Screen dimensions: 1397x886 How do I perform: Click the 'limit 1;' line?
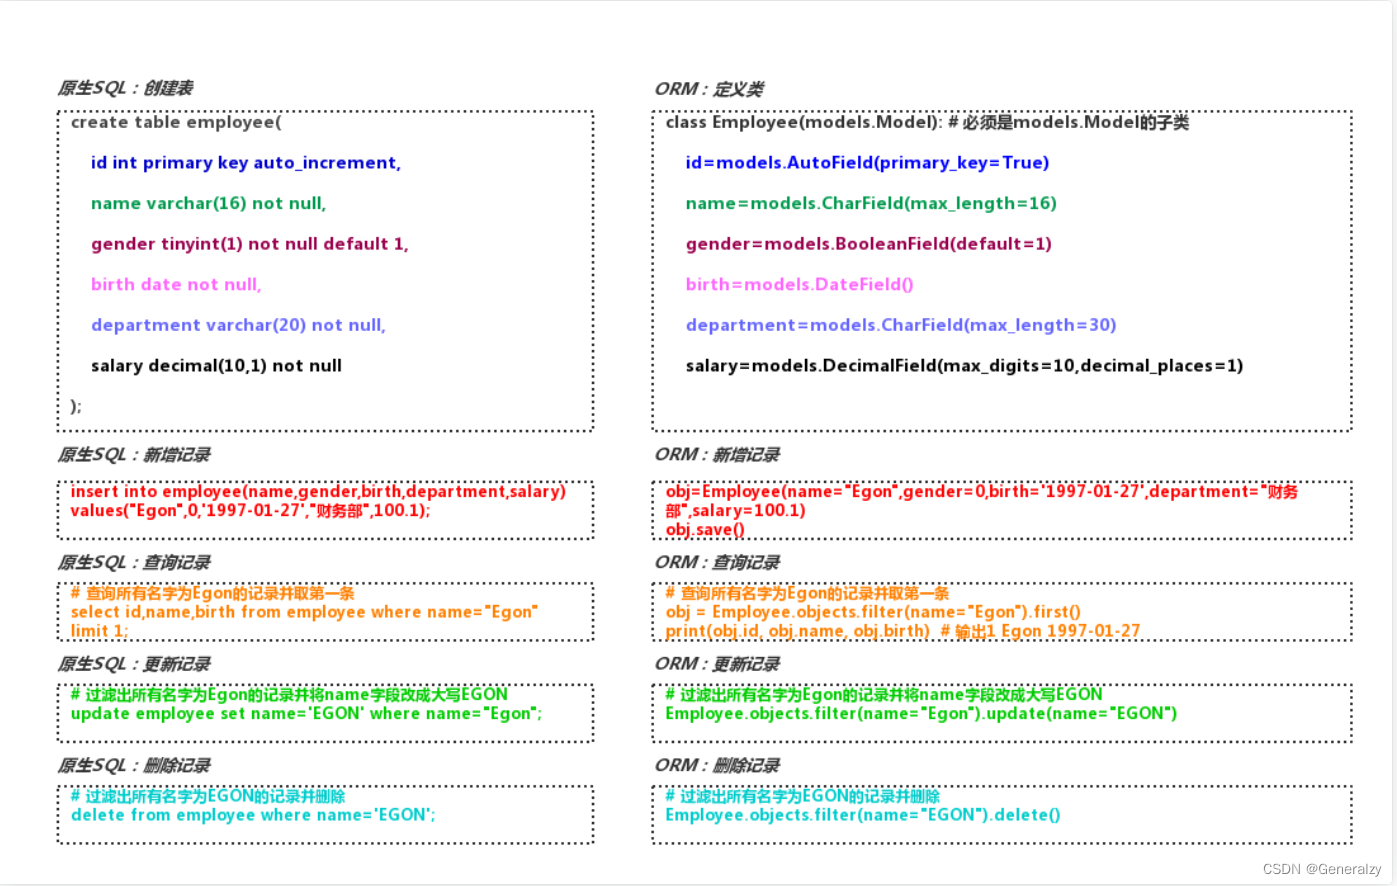pos(99,631)
